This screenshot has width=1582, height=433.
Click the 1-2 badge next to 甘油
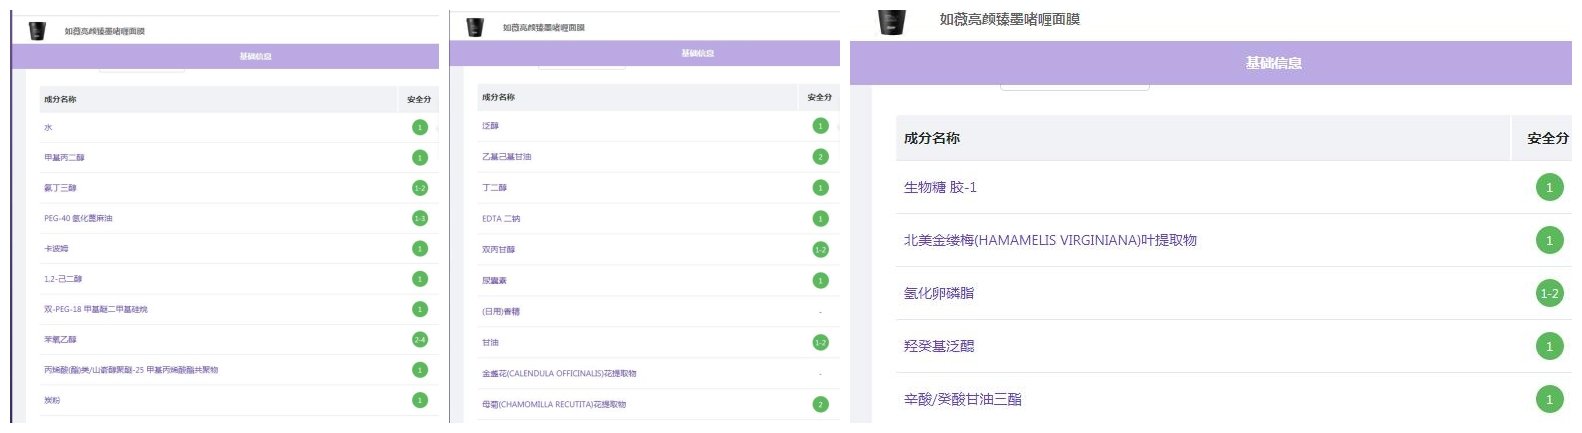coord(820,343)
